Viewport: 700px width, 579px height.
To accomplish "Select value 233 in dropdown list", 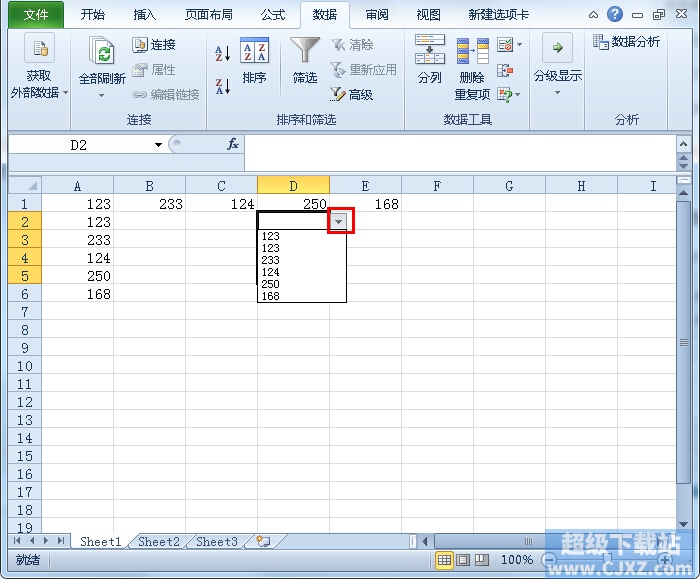I will pyautogui.click(x=302, y=260).
